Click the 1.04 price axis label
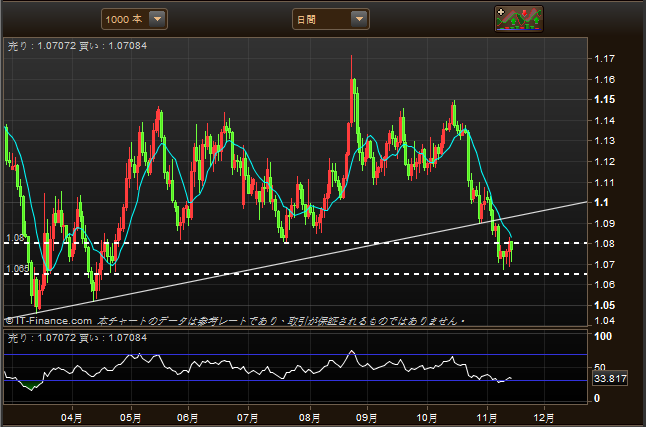 [604, 321]
